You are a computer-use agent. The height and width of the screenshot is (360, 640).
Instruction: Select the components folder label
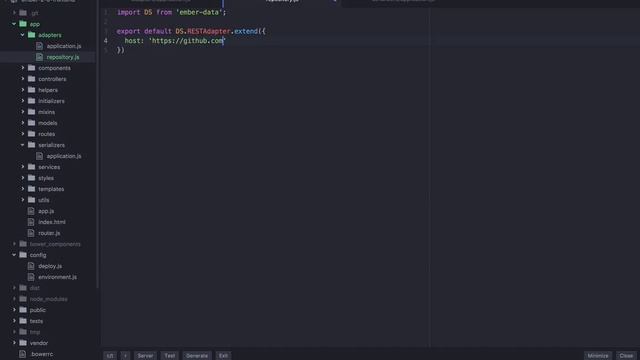[54, 68]
